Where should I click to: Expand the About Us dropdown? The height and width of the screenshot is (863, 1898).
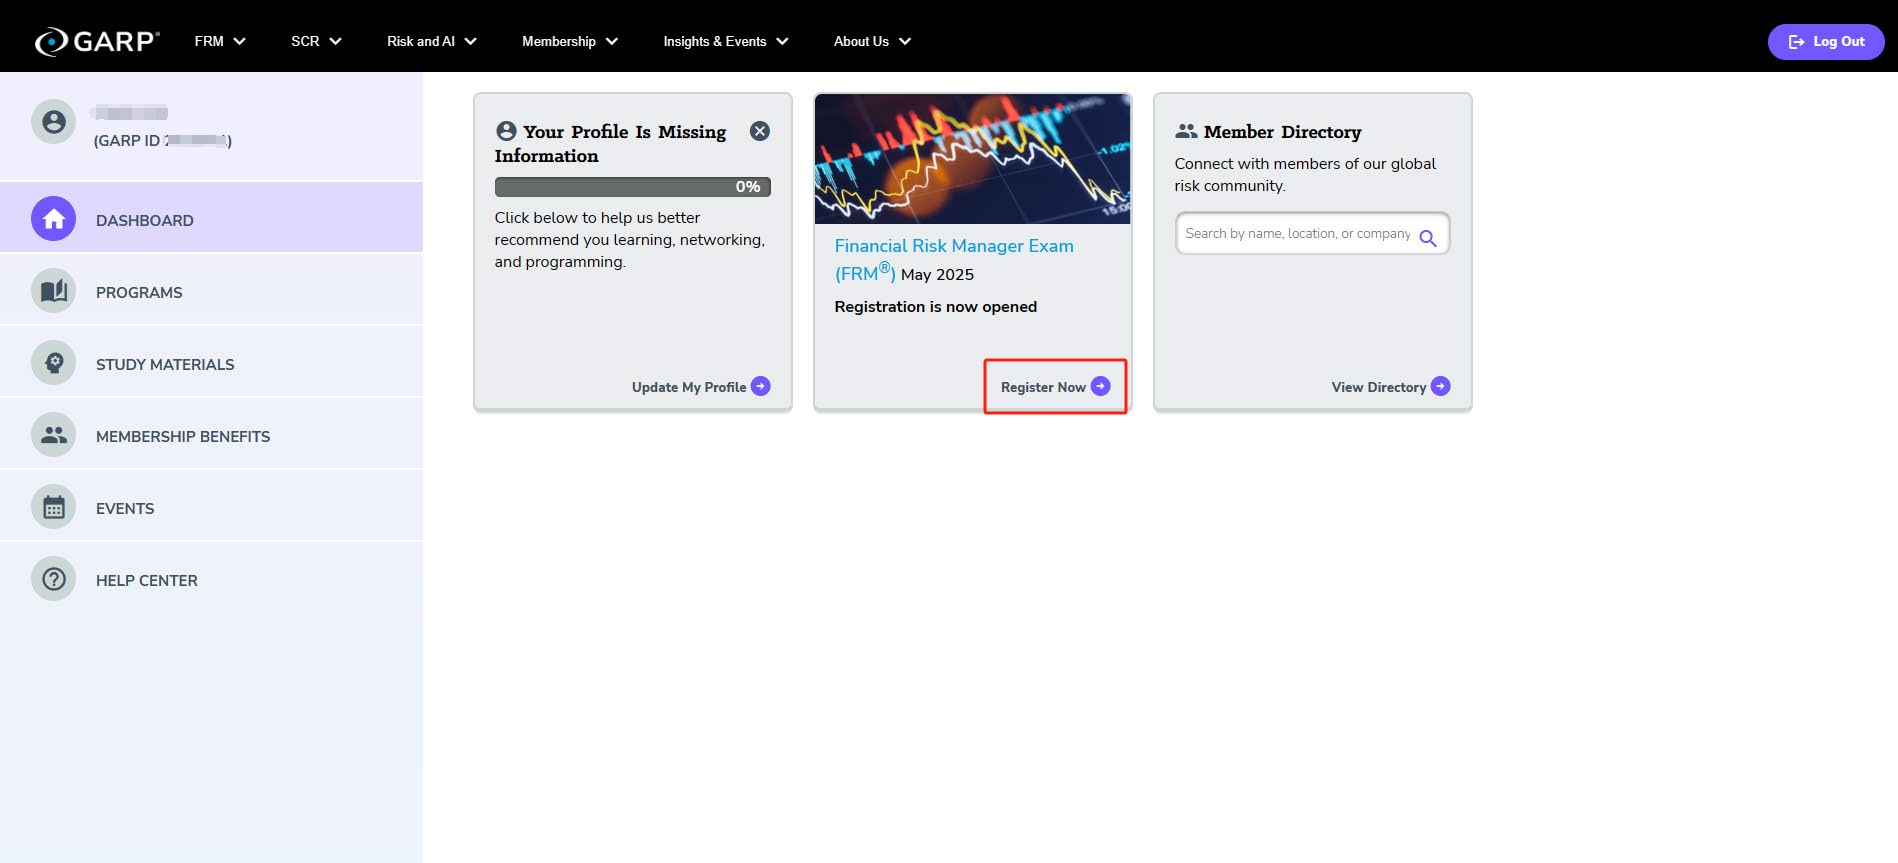click(x=872, y=41)
